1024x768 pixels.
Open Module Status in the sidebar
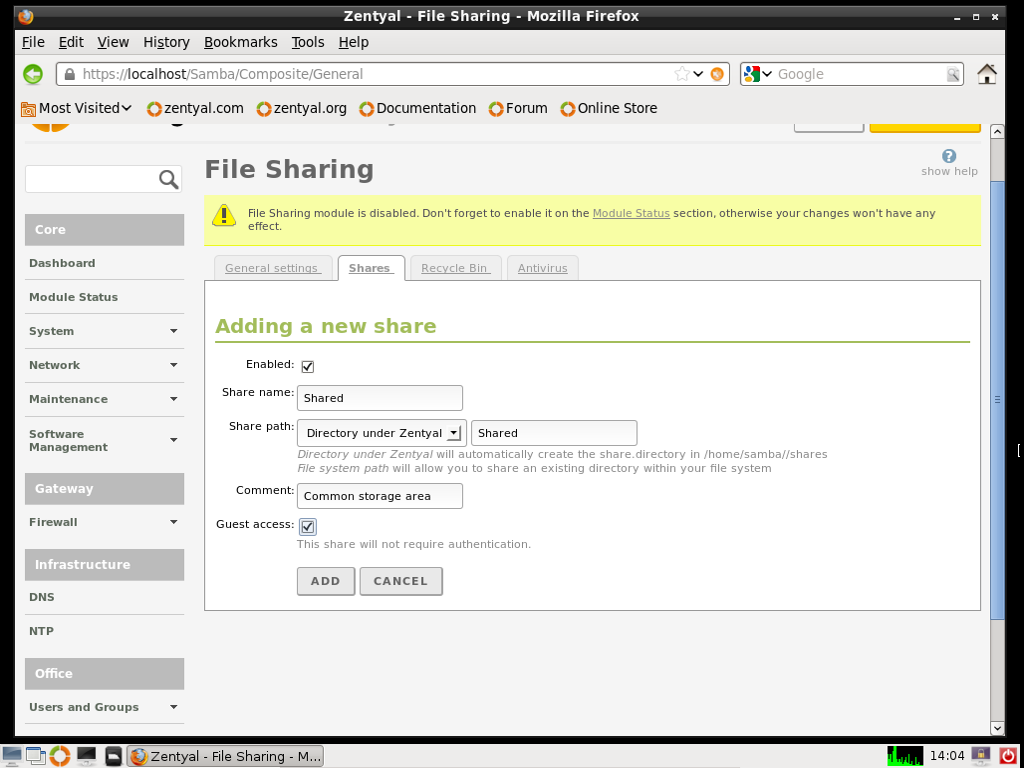(73, 297)
